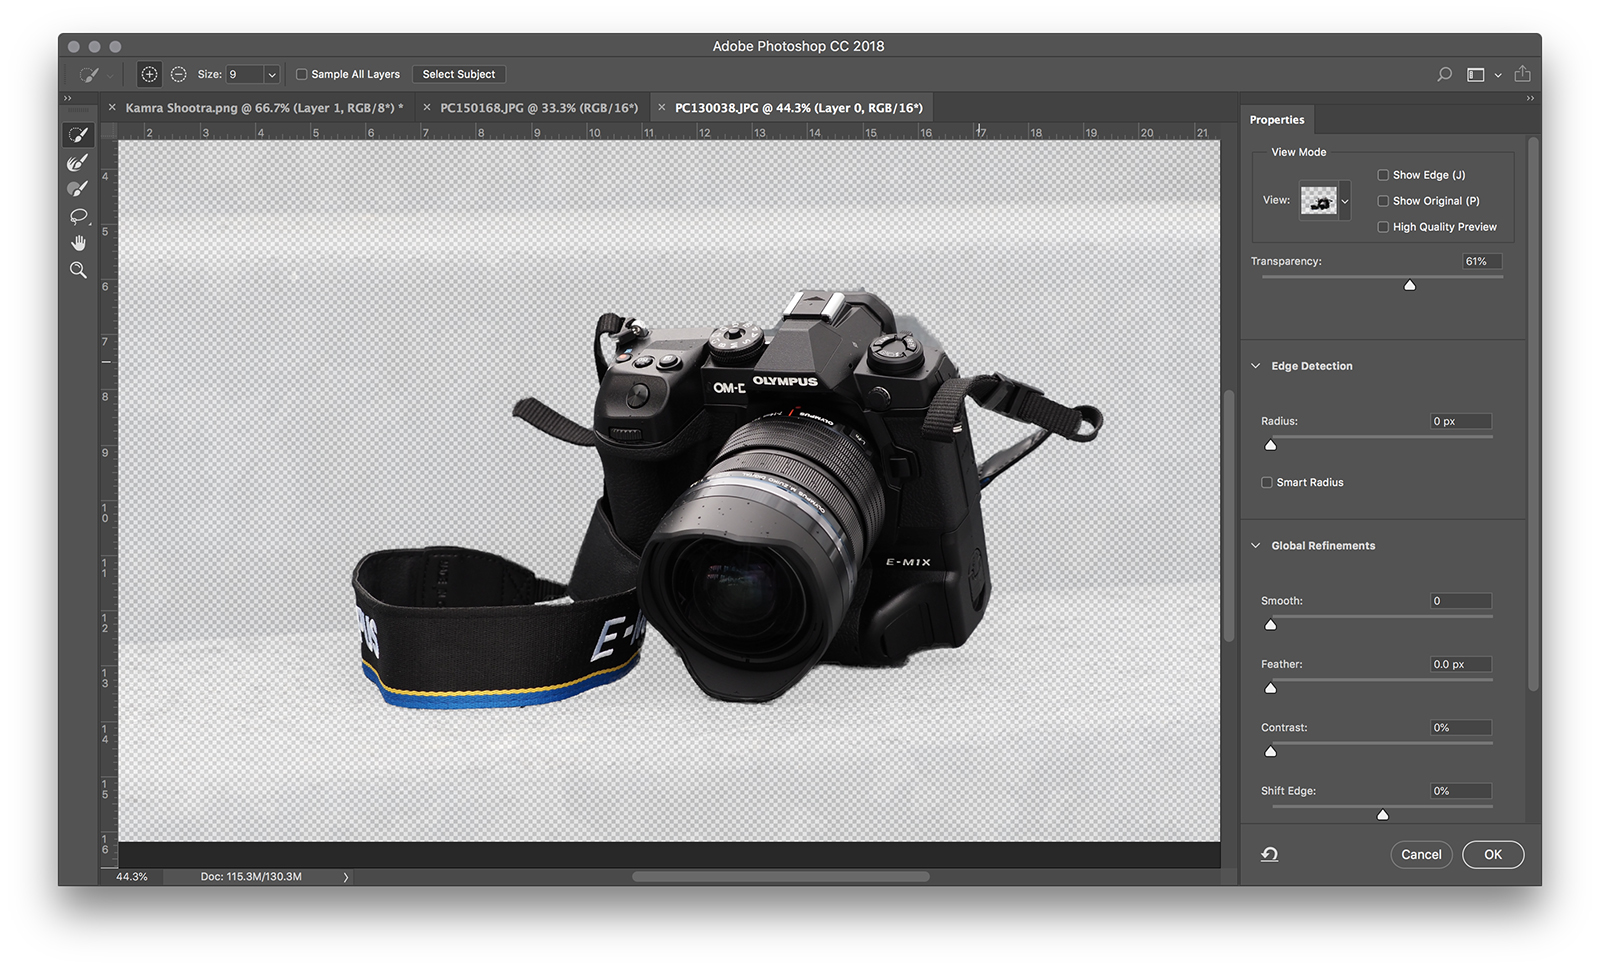Click the Contrast 0% field
Viewport: 1600px width, 969px height.
(x=1461, y=728)
